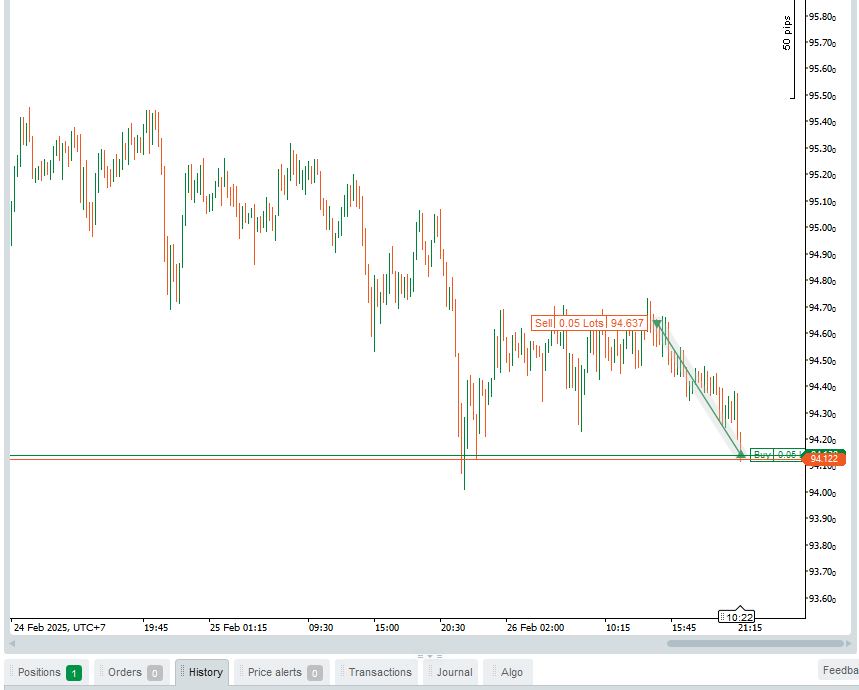Viewport: 859px width, 690px height.
Task: Click the chart scrollbar left arrow
Action: click(x=12, y=643)
